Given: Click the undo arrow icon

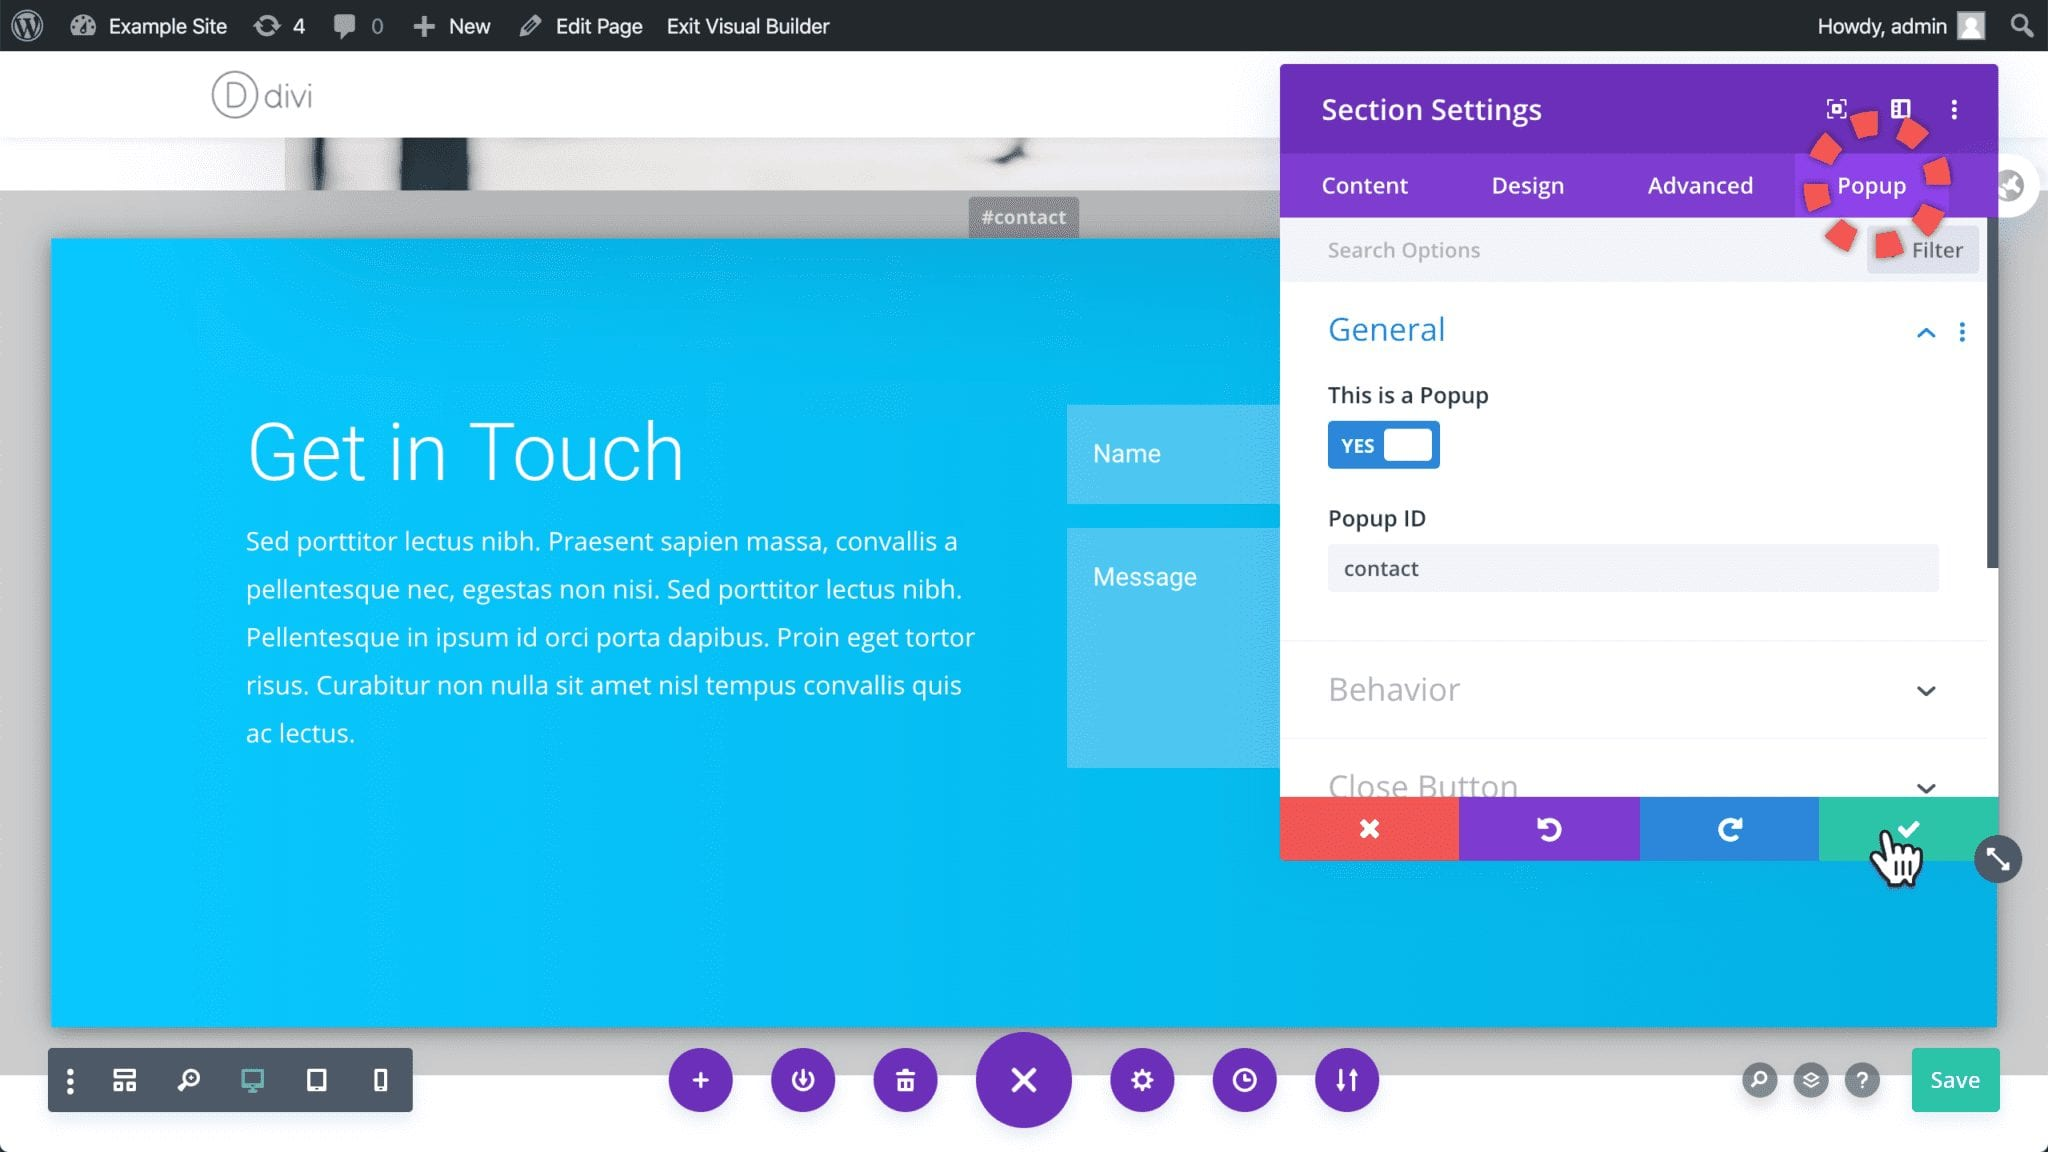Looking at the screenshot, I should tap(1549, 828).
